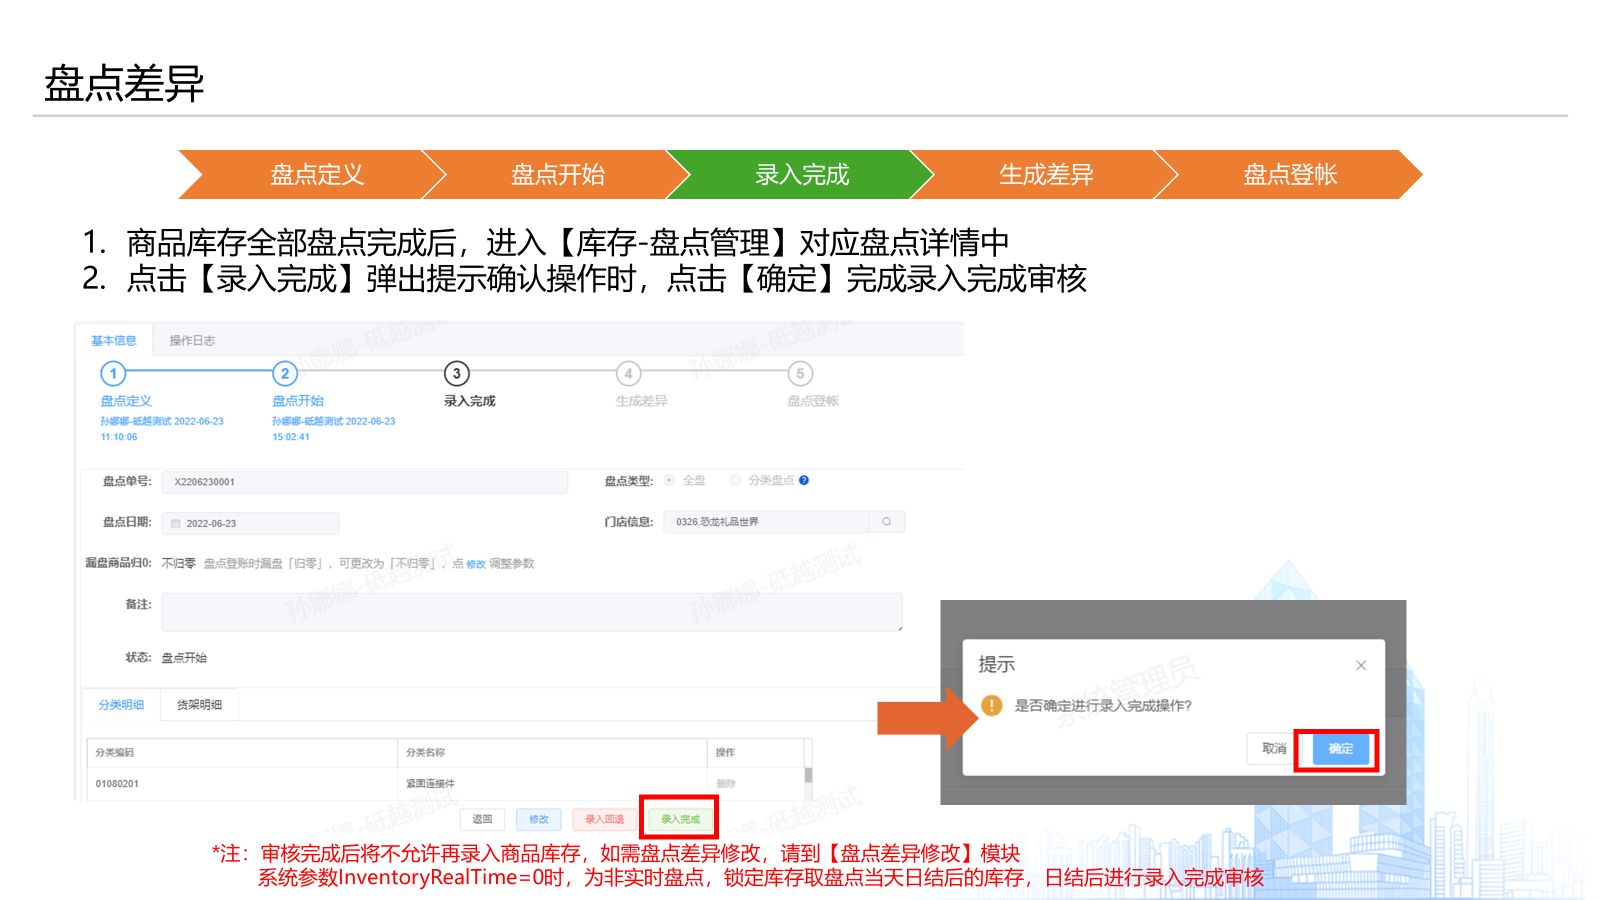The height and width of the screenshot is (900, 1600).
Task: Click the step 5 circle for 盘点登帐
Action: pos(800,374)
